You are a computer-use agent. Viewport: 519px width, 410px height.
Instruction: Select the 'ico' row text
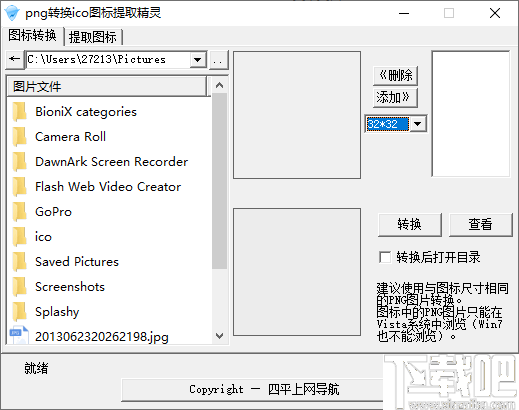(x=43, y=237)
